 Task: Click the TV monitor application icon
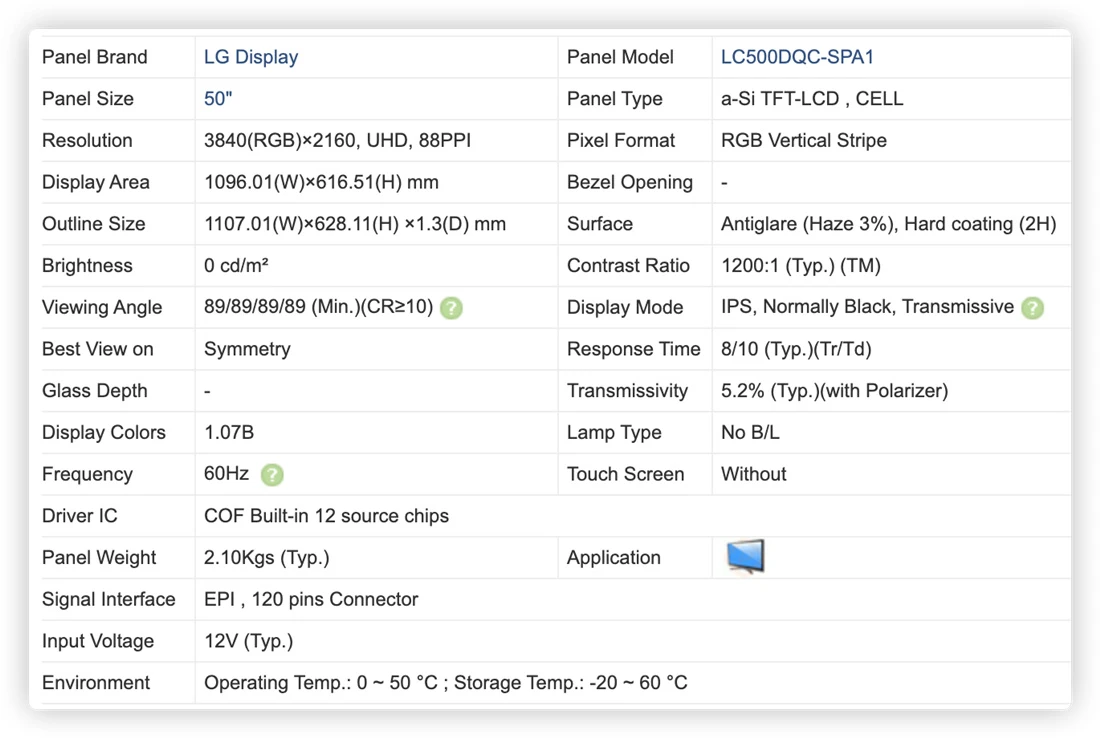point(745,557)
